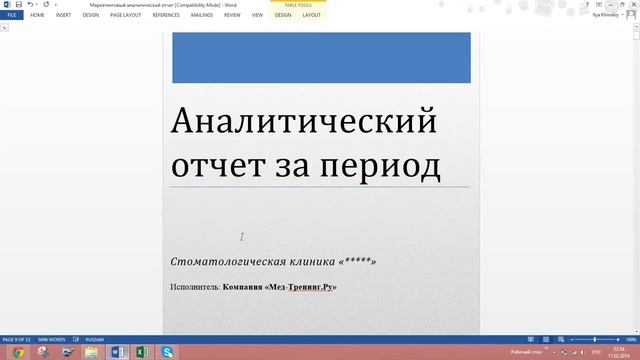Click the text "Исполнитель:"
Image resolution: width=640 pixels, height=360 pixels.
pyautogui.click(x=195, y=287)
